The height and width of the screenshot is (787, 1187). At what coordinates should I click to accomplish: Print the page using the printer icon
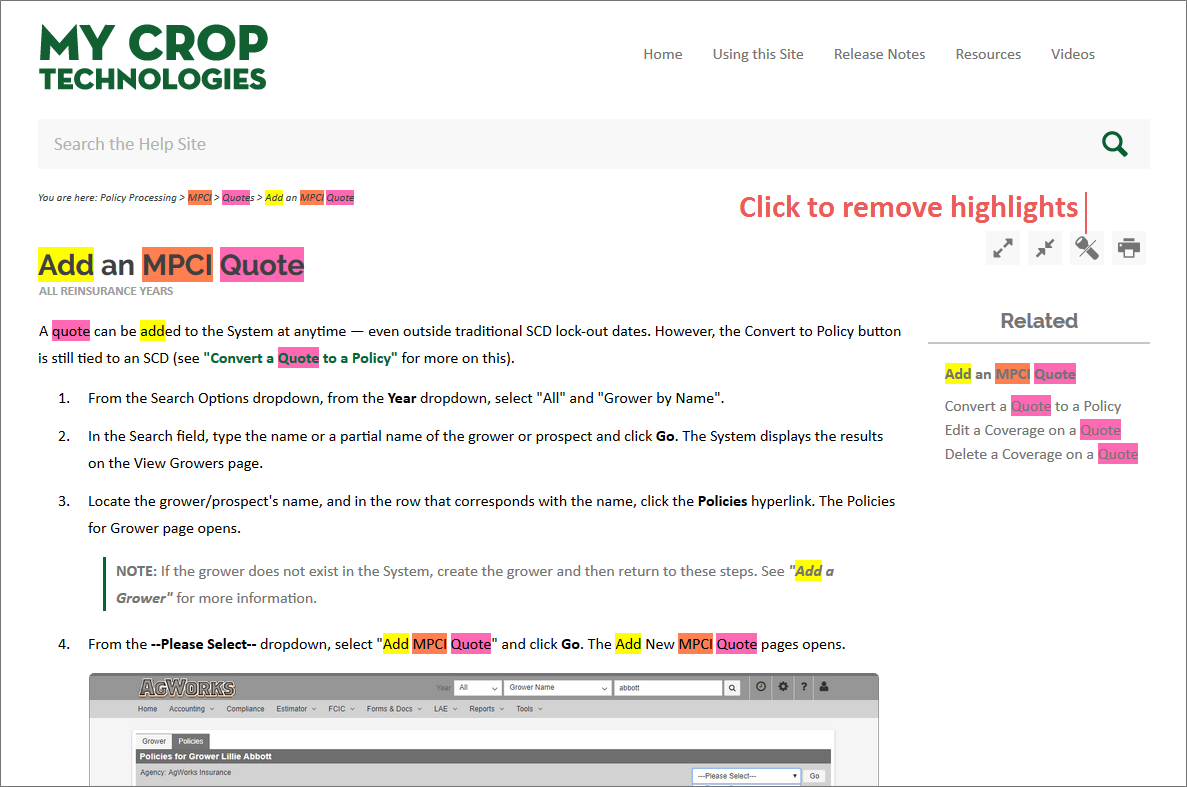click(1129, 248)
